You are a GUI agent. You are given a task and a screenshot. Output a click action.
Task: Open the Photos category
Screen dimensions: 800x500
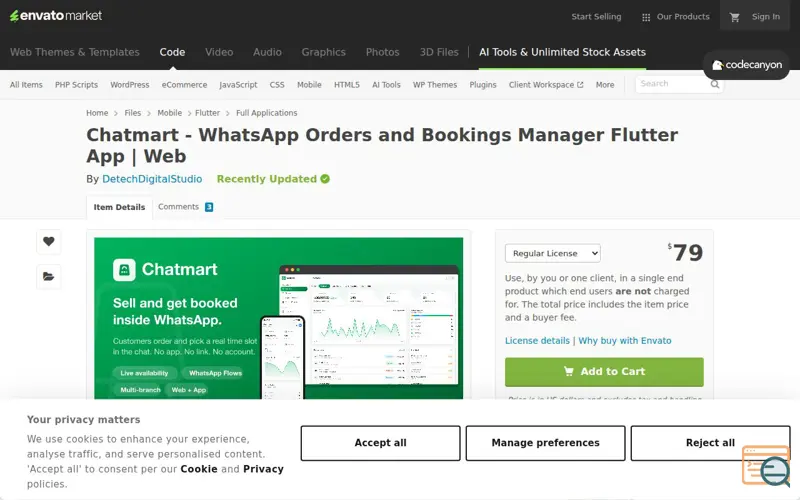[x=382, y=52]
